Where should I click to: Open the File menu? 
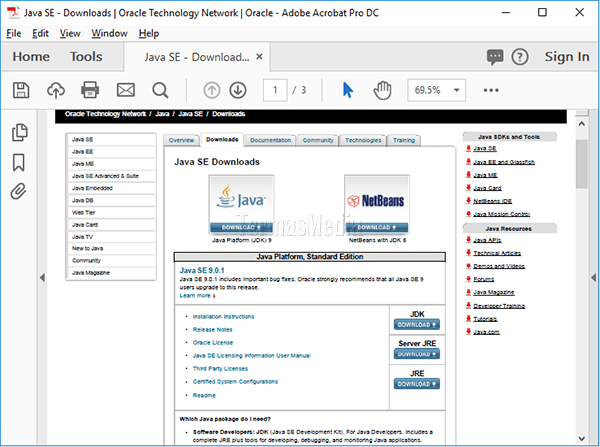pos(14,33)
